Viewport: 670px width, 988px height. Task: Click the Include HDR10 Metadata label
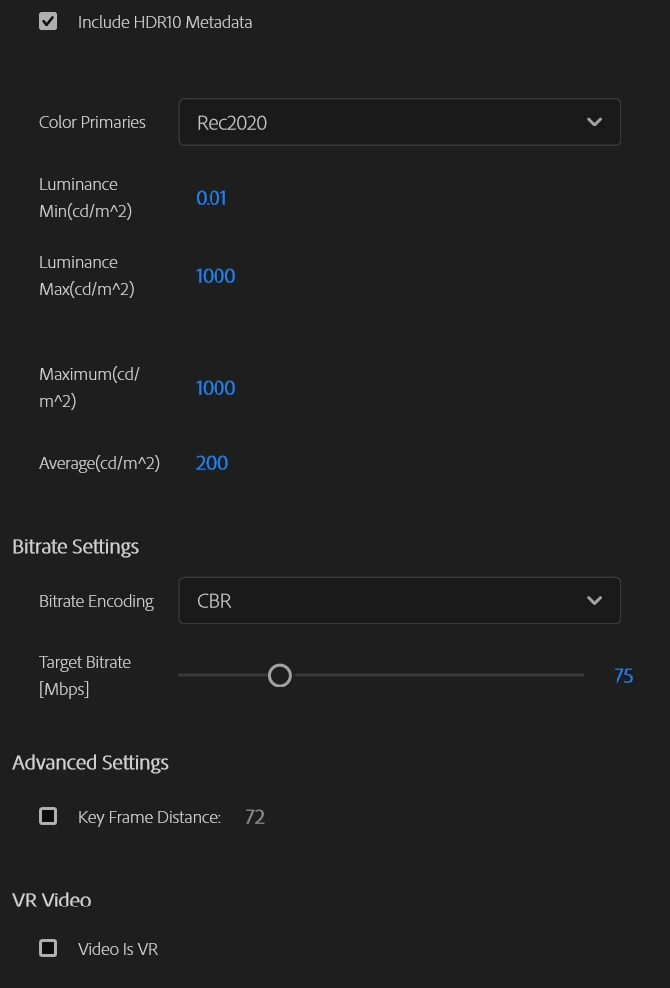coord(165,22)
